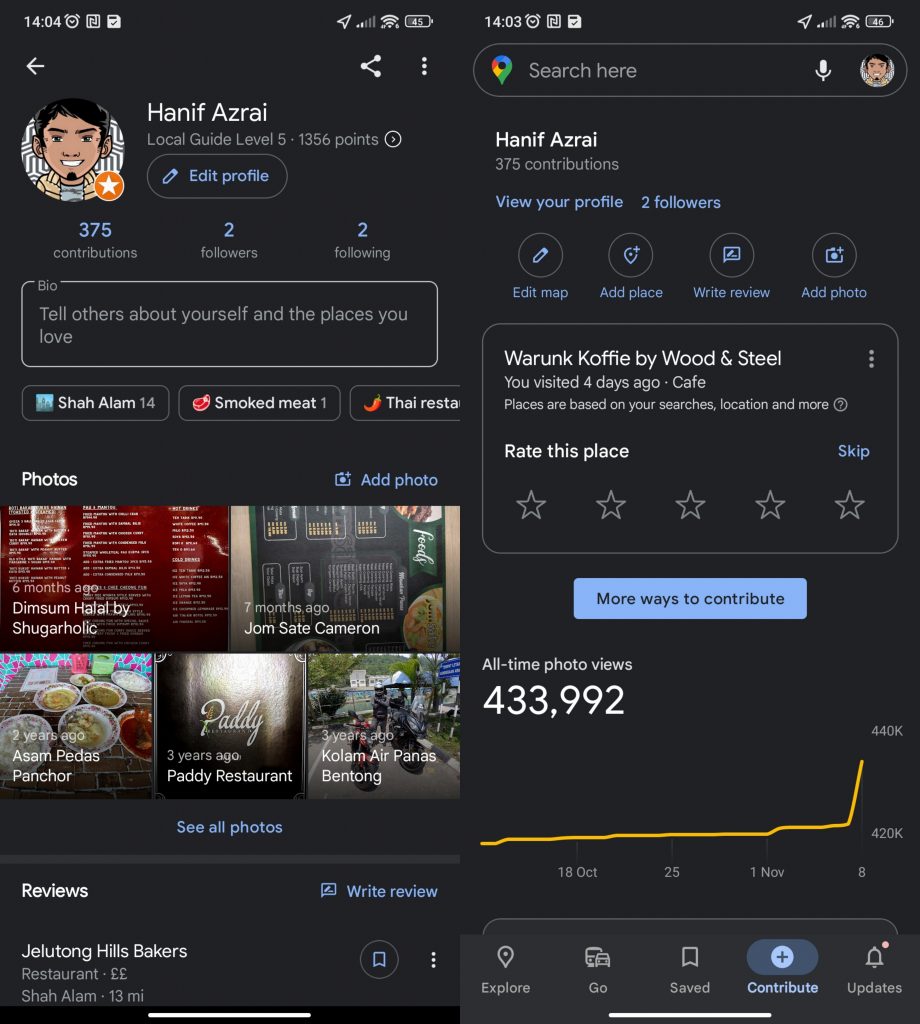This screenshot has height=1024, width=920.
Task: Open the Paddy Restaurant photo
Action: pos(230,726)
